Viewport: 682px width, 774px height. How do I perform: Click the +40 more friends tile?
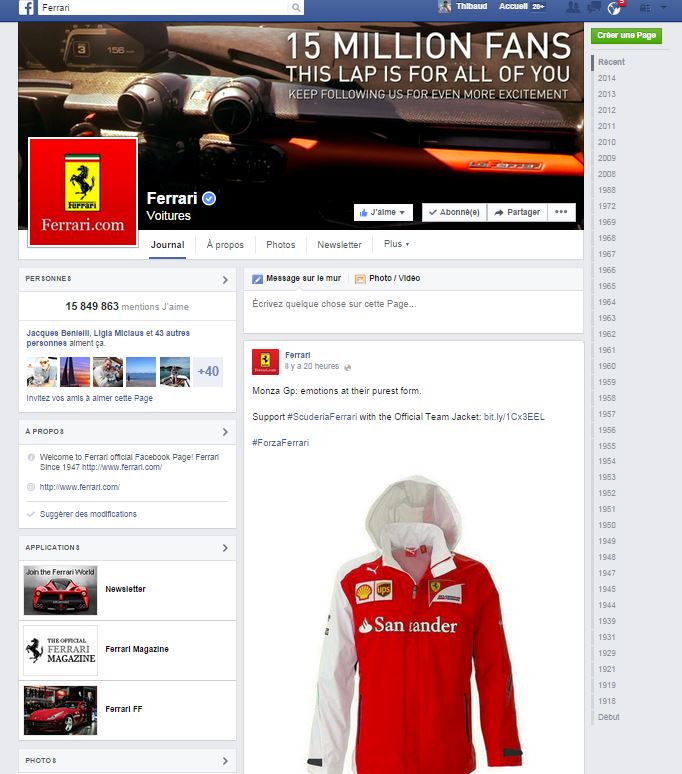pos(208,371)
